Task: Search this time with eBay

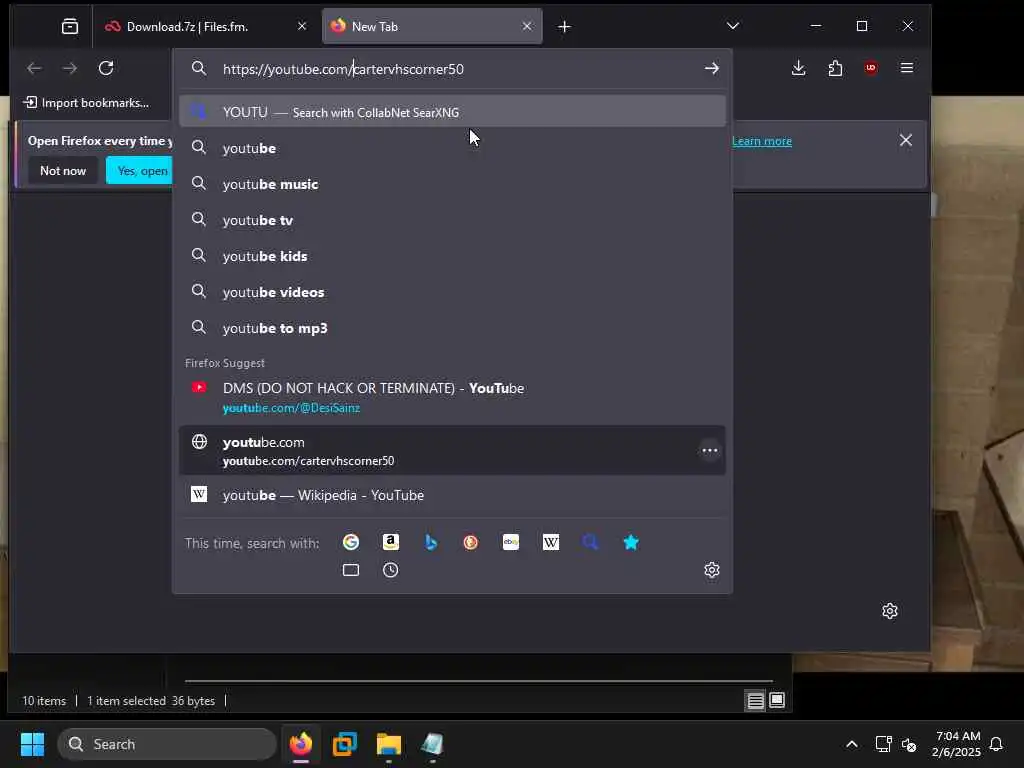Action: 511,542
